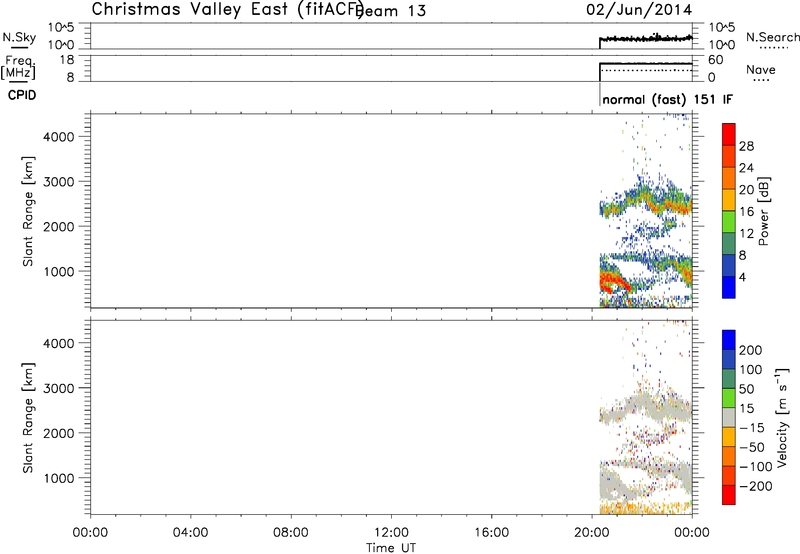Click '1000' range tick in power panel
This screenshot has height=554, width=800.
tap(59, 271)
